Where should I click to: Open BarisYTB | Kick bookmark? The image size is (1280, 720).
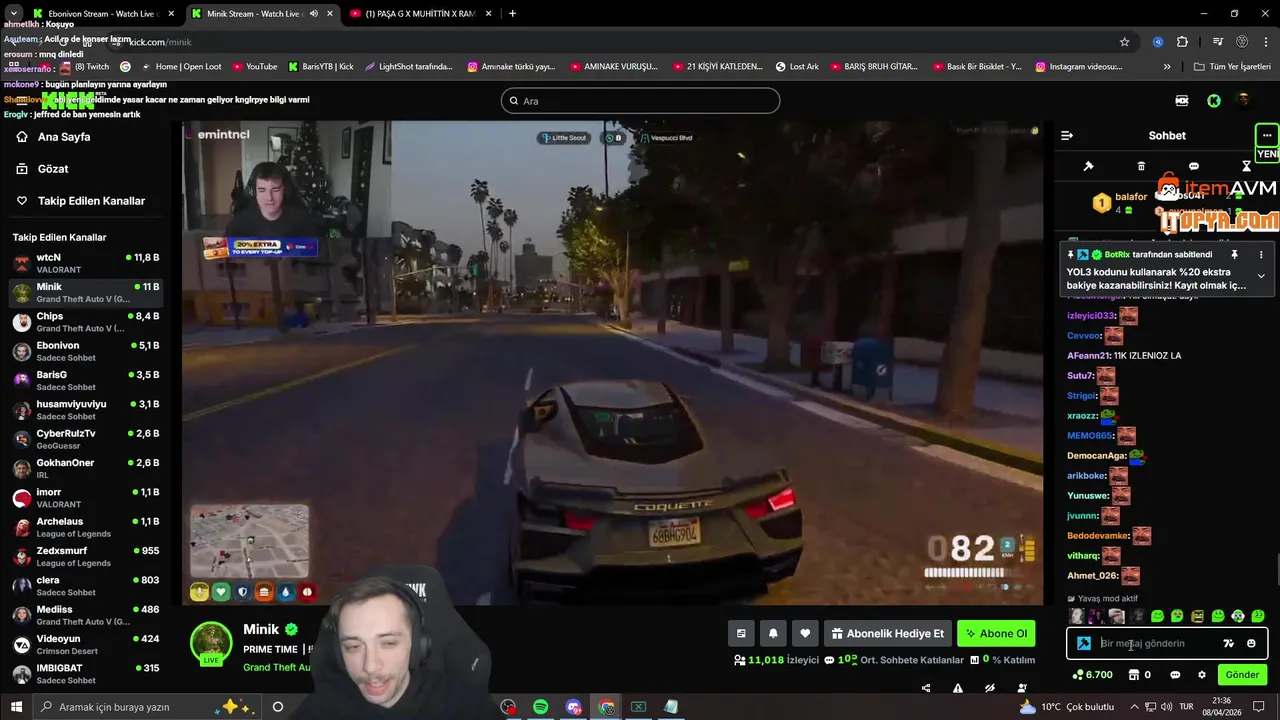(x=321, y=67)
